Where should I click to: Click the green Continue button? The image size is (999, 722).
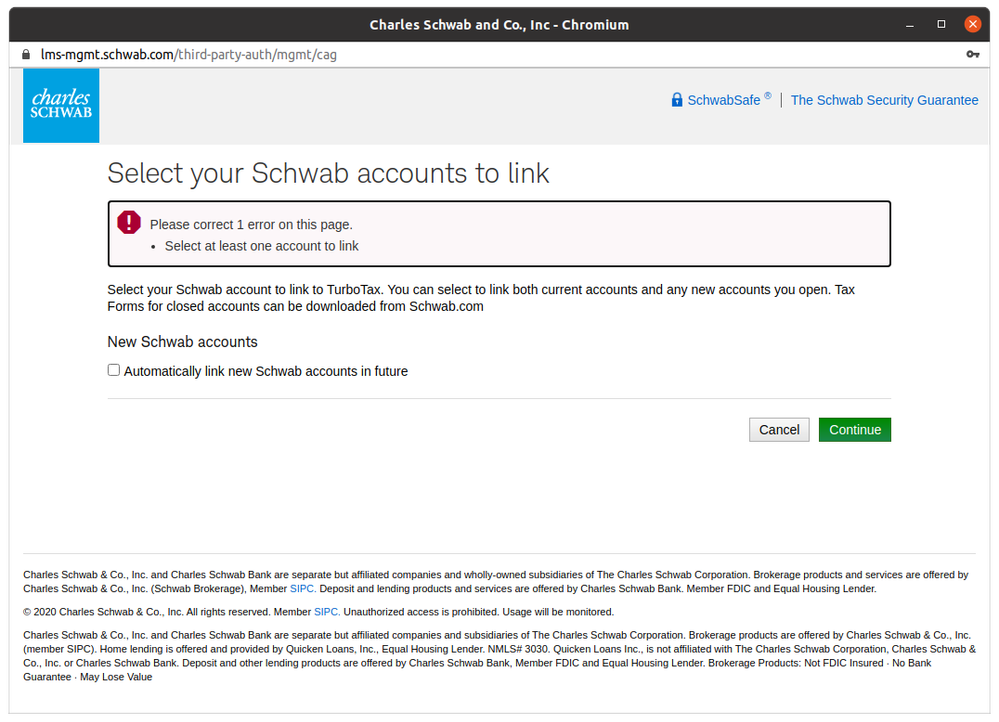pyautogui.click(x=854, y=430)
